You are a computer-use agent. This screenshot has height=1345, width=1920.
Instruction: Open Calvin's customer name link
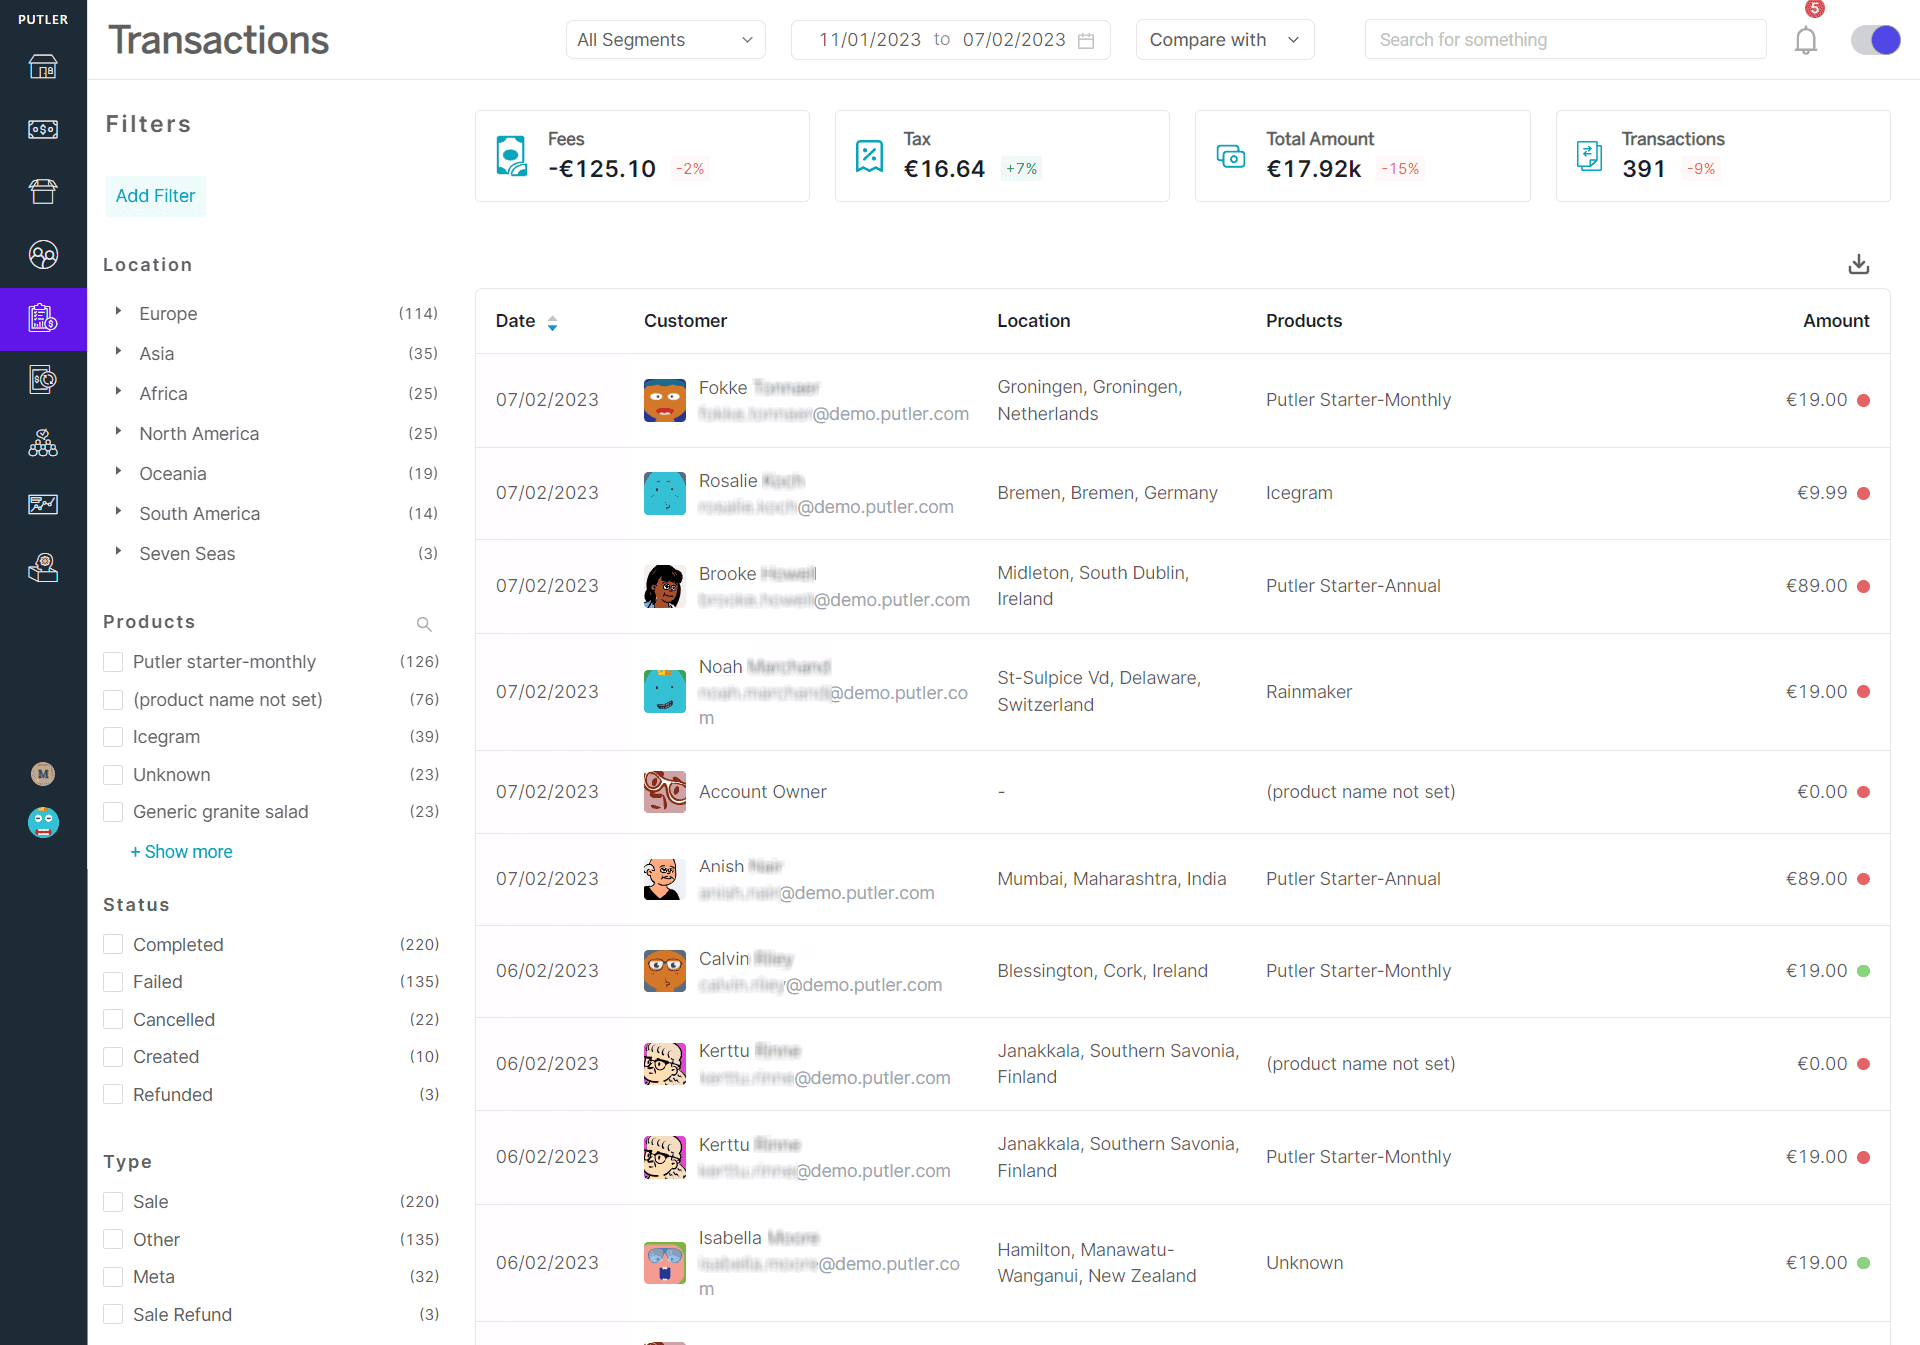[746, 959]
